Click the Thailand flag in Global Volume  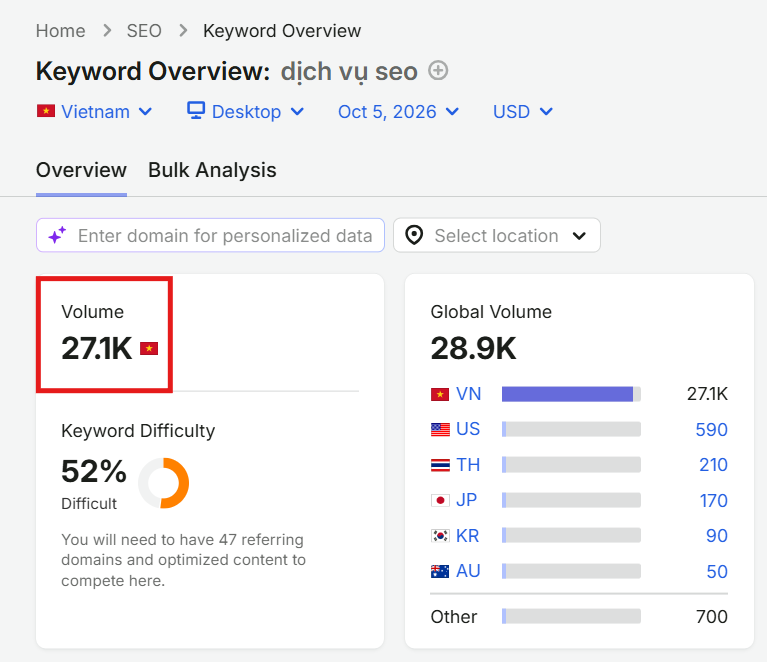[440, 465]
